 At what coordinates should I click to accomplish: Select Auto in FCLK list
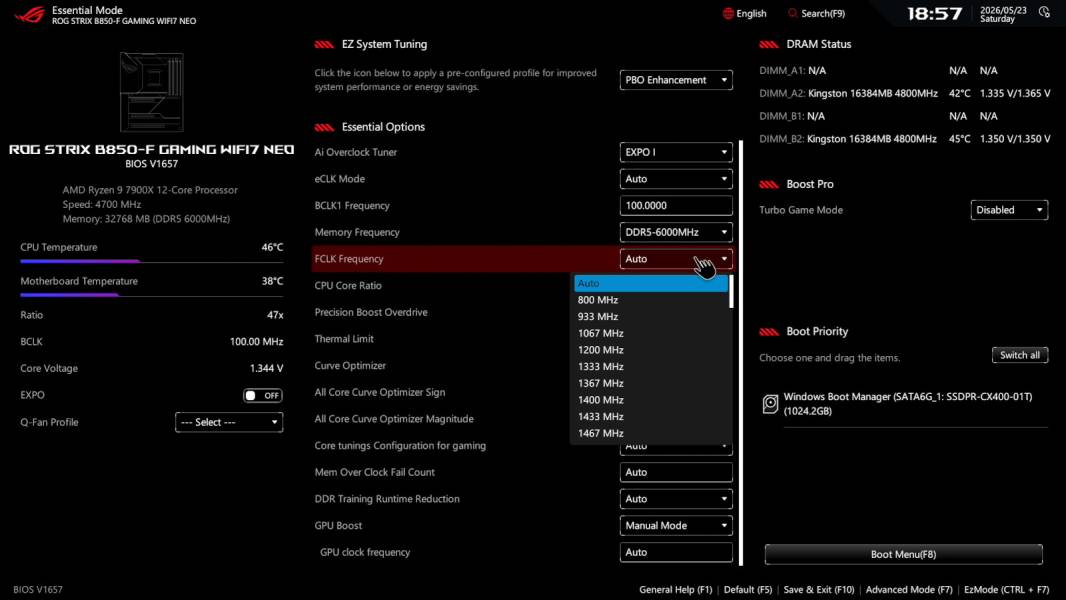point(651,283)
